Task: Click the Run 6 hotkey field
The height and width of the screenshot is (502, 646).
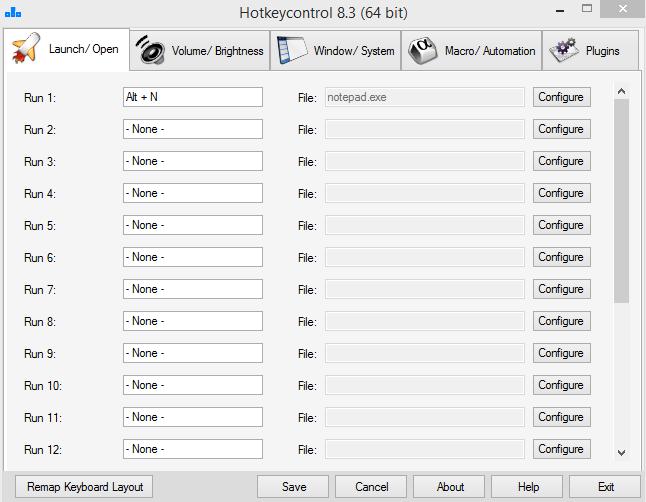Action: click(193, 257)
